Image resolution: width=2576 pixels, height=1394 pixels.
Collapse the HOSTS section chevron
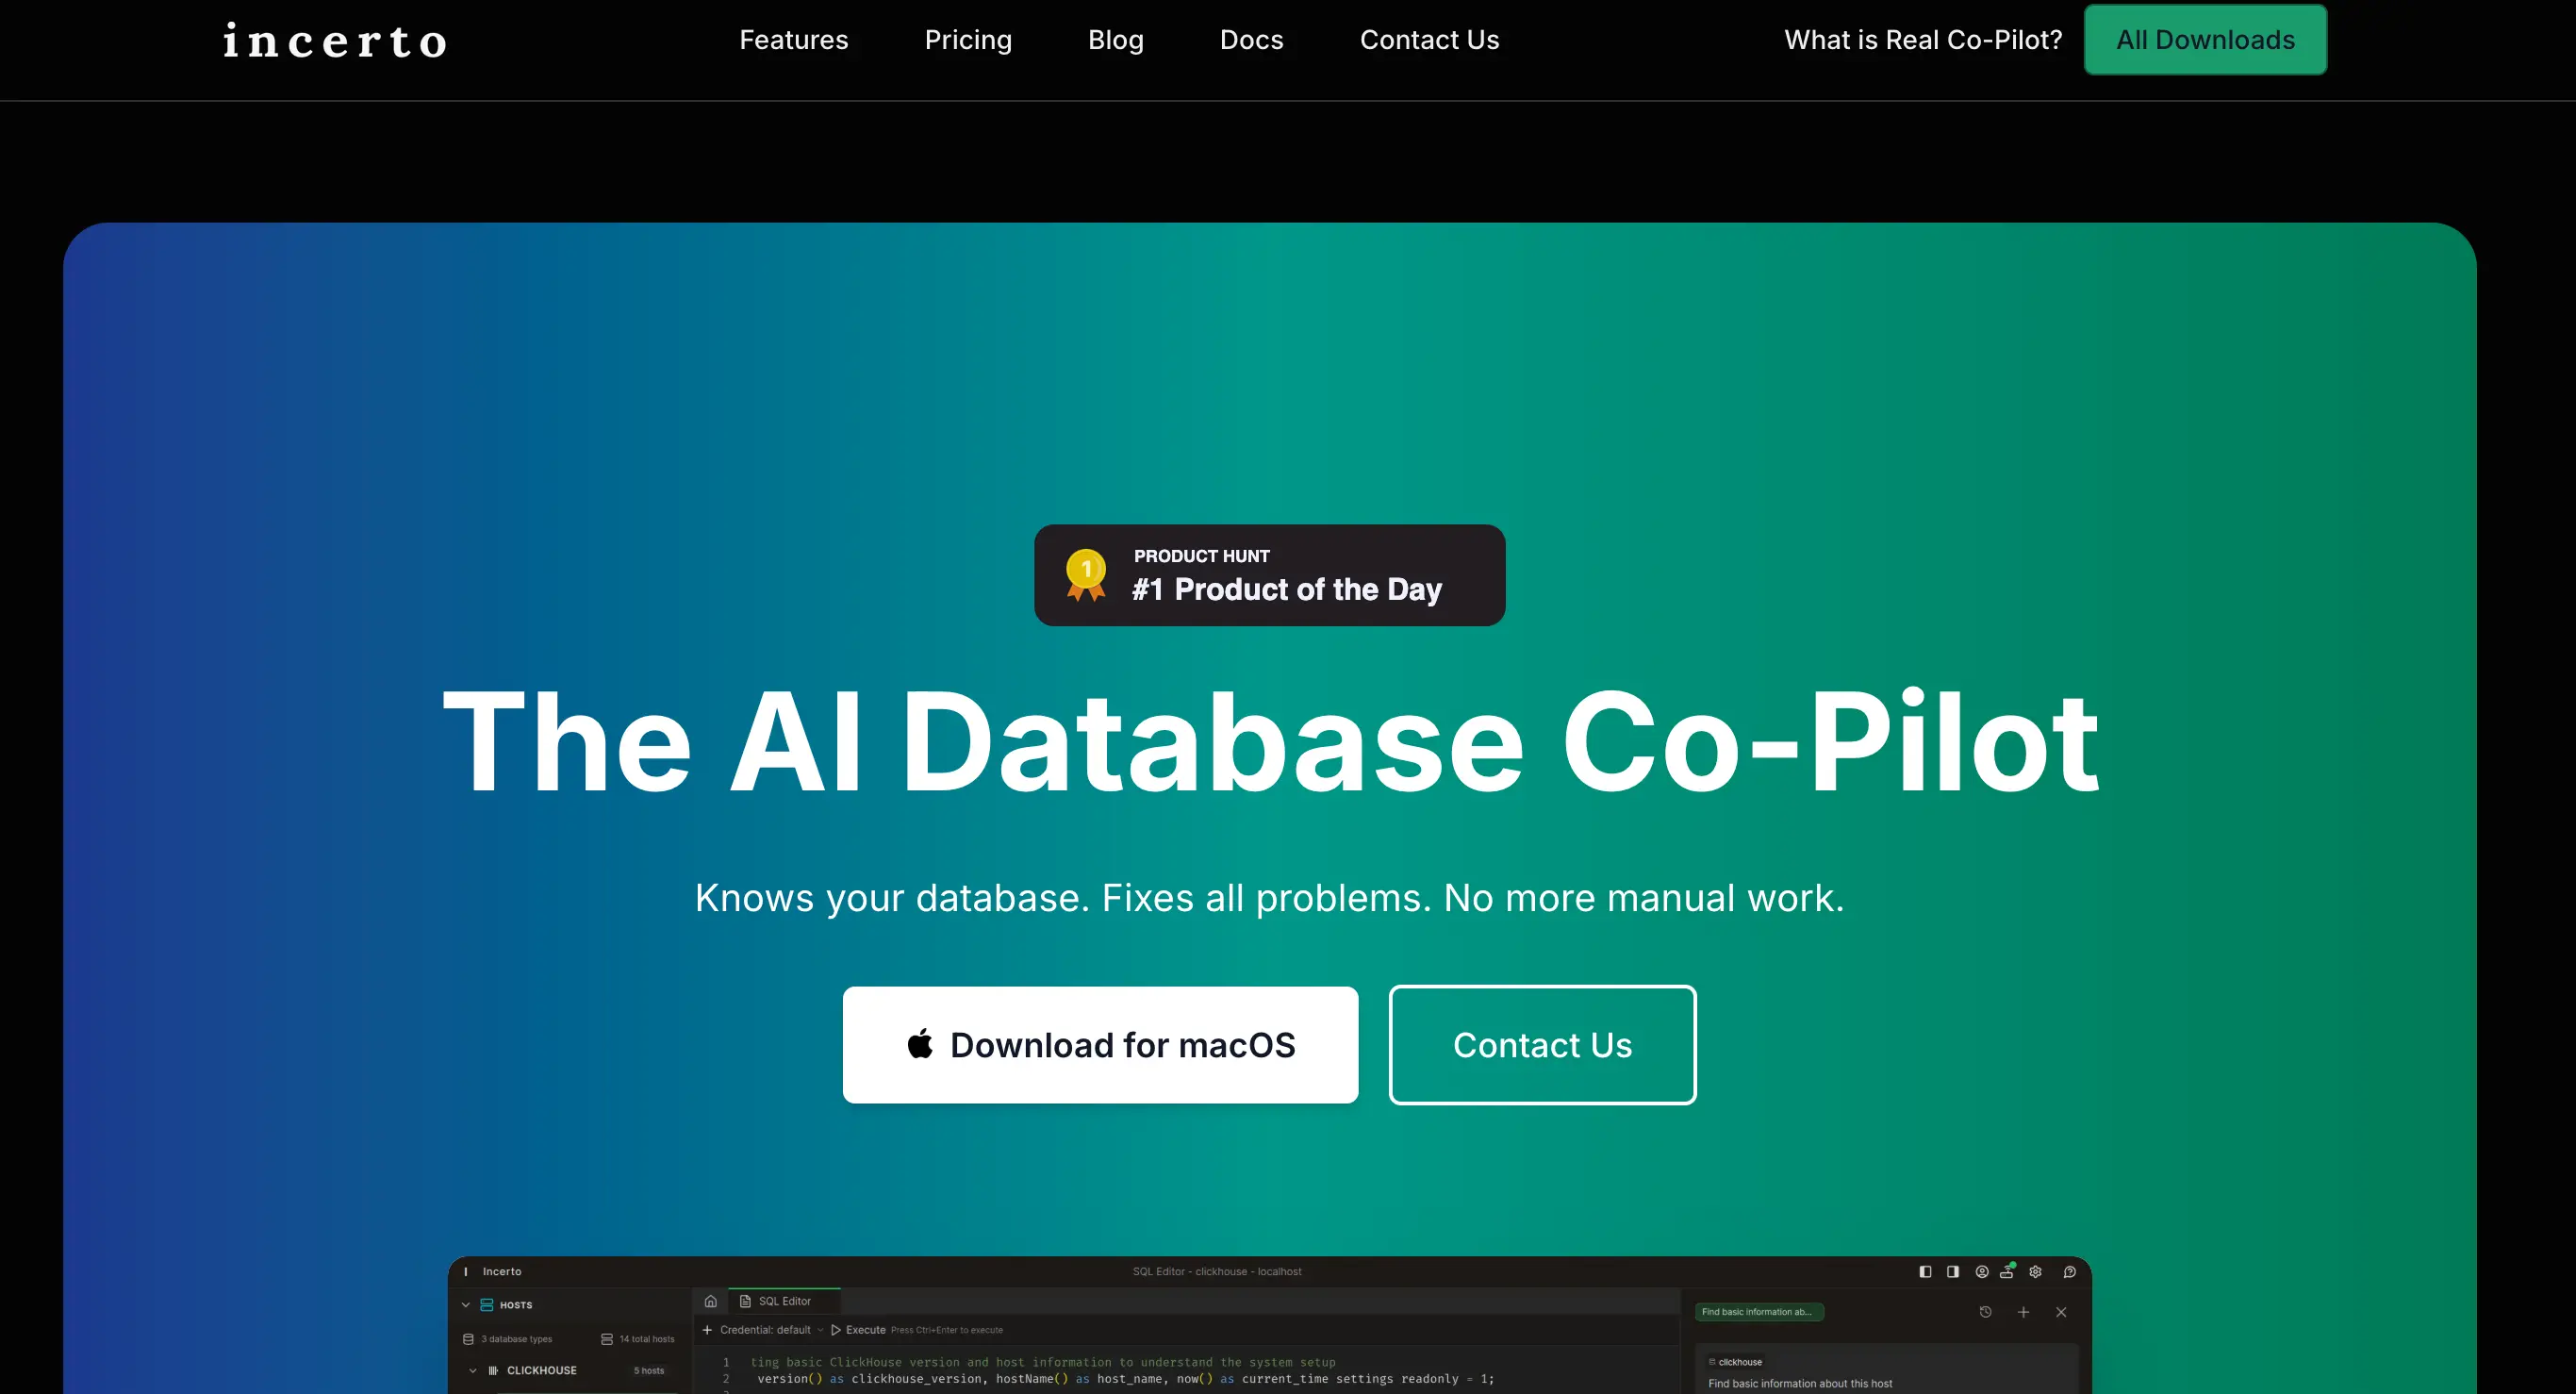465,1305
